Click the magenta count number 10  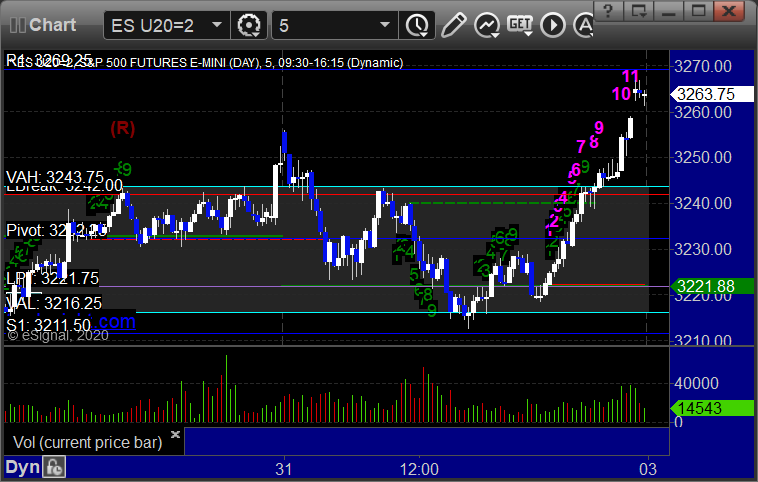[x=621, y=94]
